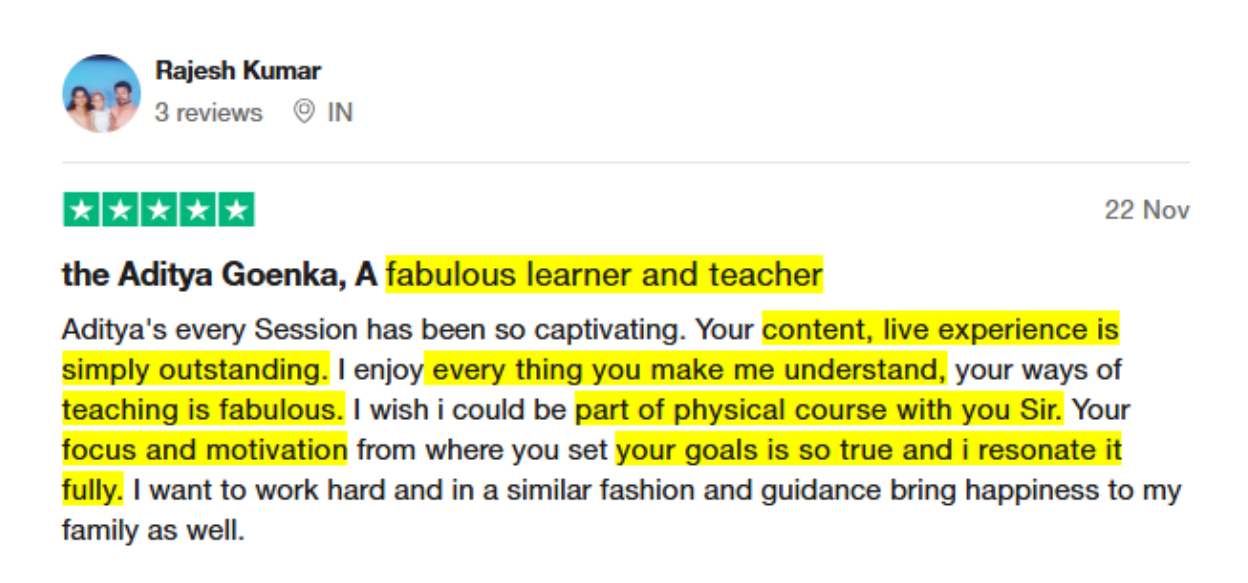Open Rajesh Kumar's profile name link
1248x583 pixels.
[238, 71]
